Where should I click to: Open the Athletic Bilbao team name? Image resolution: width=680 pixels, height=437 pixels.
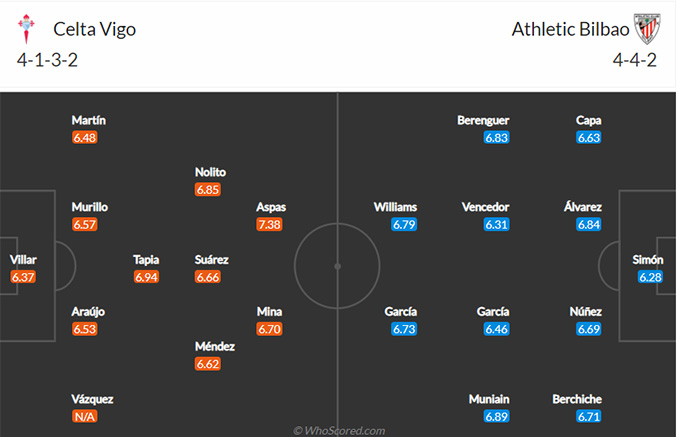point(570,29)
